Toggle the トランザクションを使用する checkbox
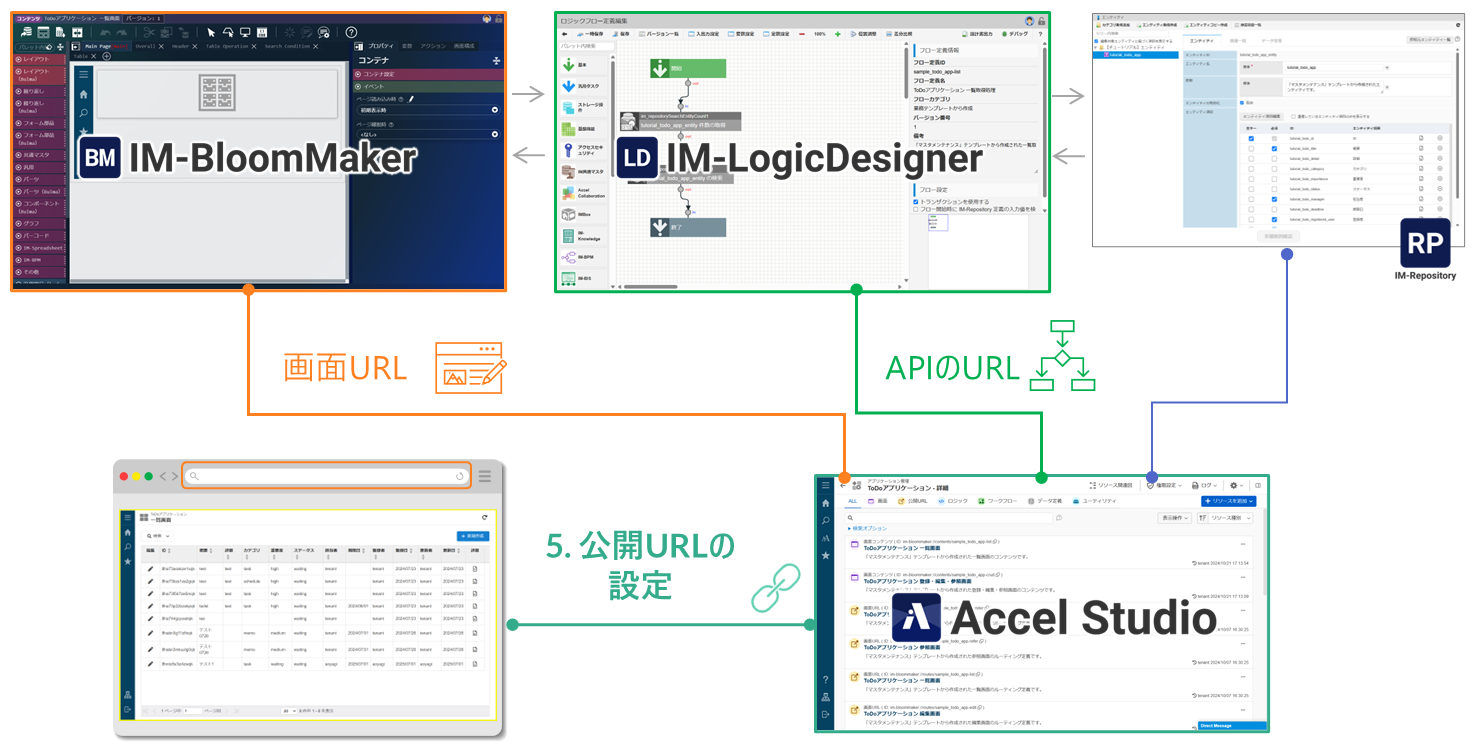The height and width of the screenshot is (748, 1484). pyautogui.click(x=916, y=201)
